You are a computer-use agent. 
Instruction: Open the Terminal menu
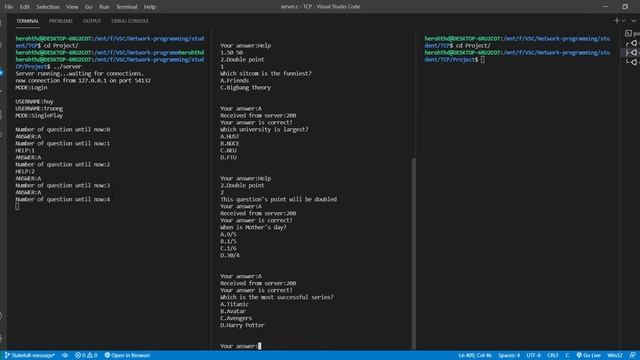(127, 7)
